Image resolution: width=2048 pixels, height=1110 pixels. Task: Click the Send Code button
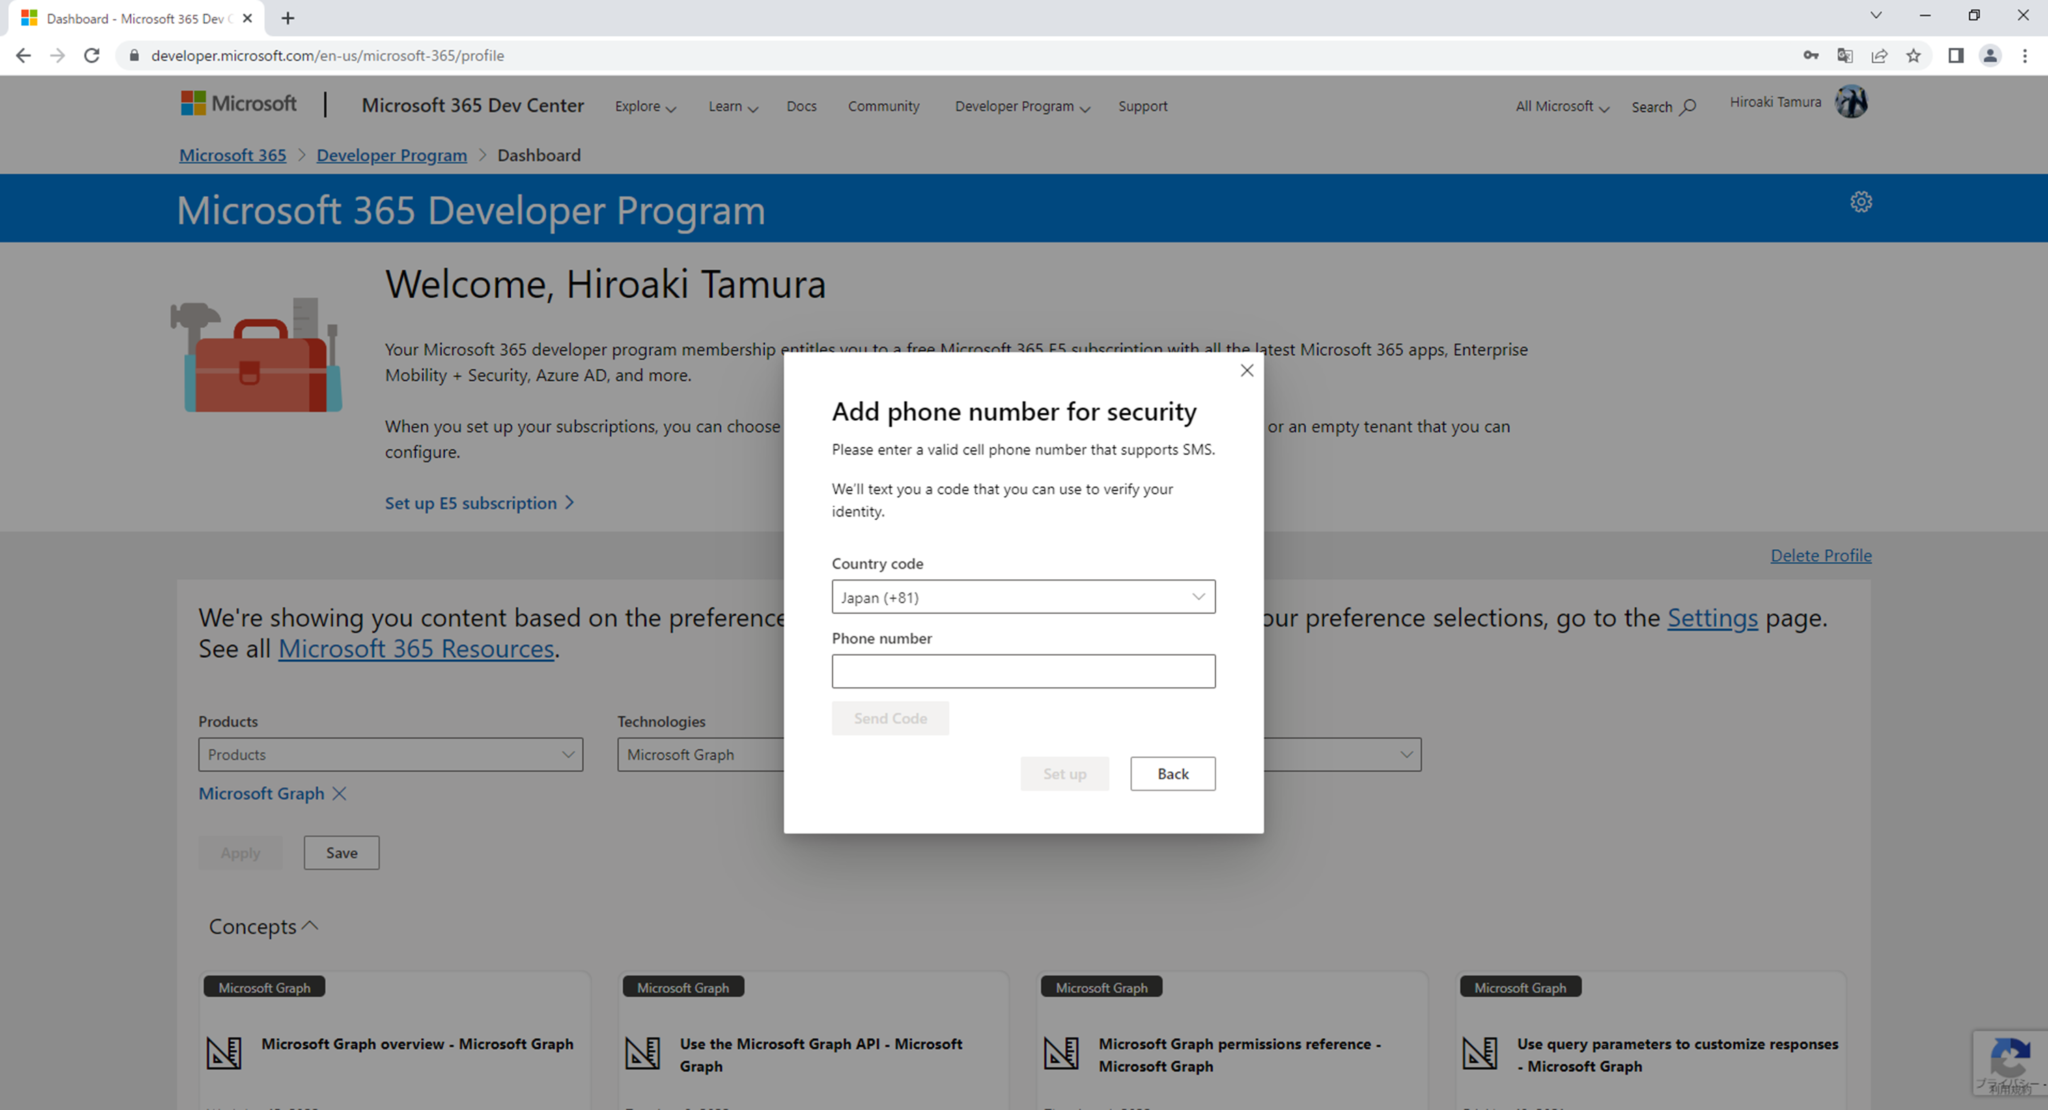(890, 718)
